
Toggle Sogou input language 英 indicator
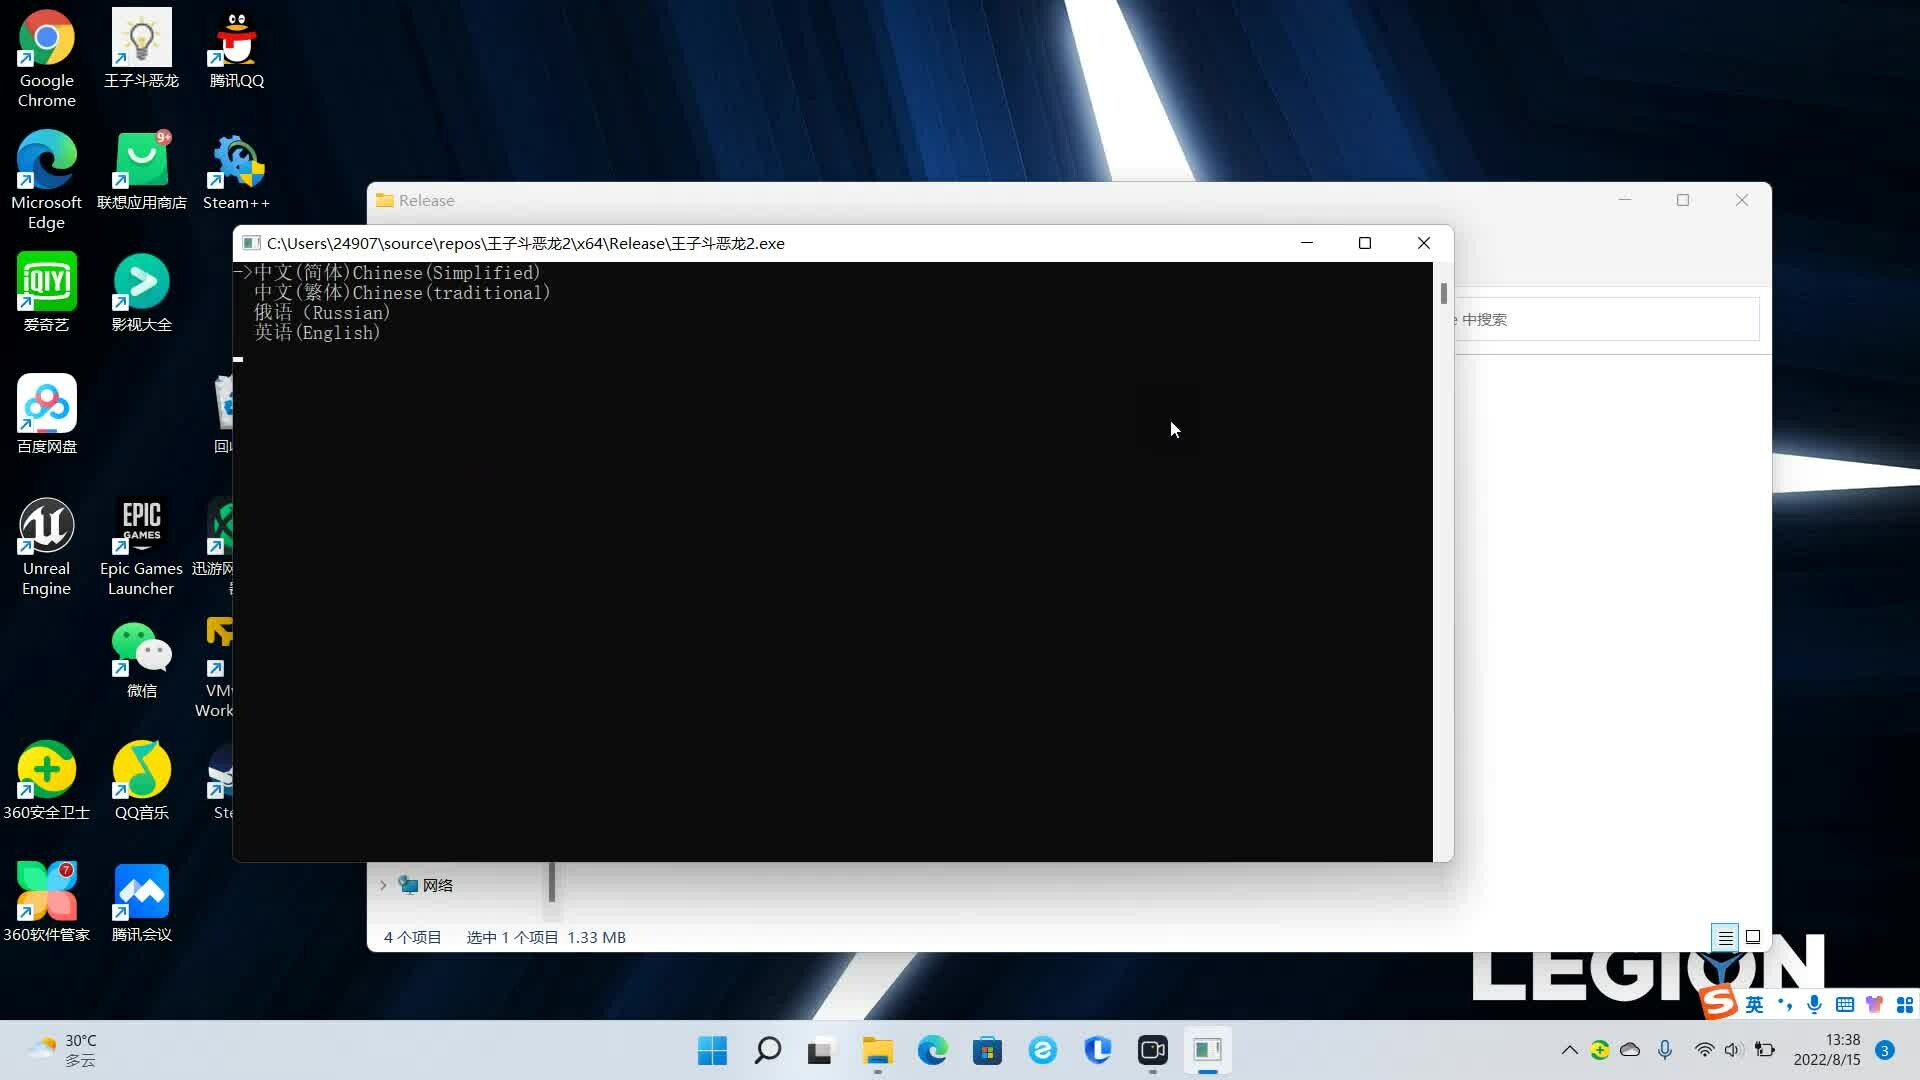(x=1754, y=1004)
